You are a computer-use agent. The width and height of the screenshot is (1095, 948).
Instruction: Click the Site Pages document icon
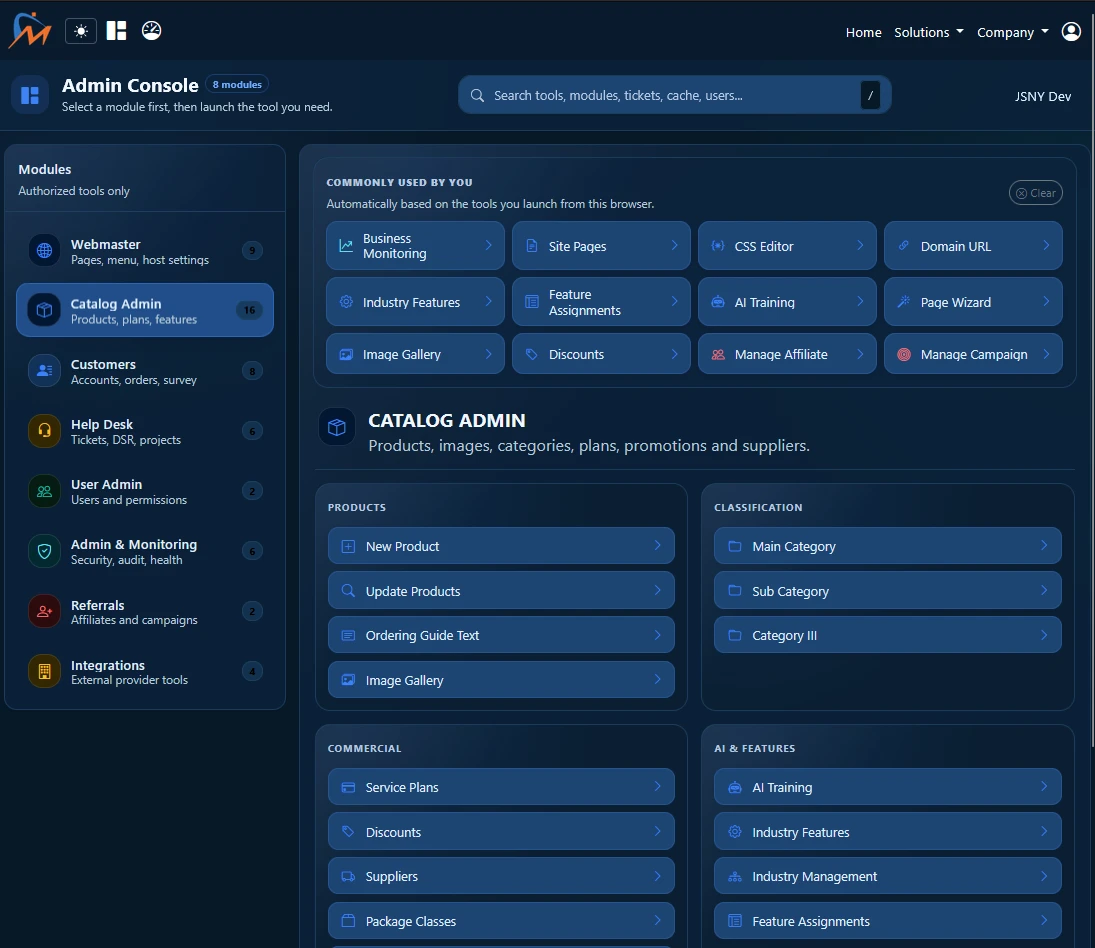pos(531,246)
